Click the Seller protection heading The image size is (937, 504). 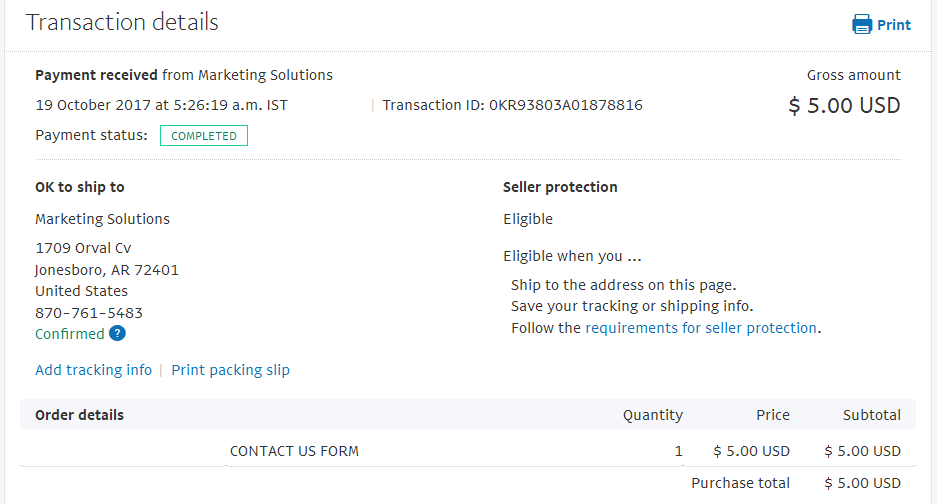(x=560, y=187)
